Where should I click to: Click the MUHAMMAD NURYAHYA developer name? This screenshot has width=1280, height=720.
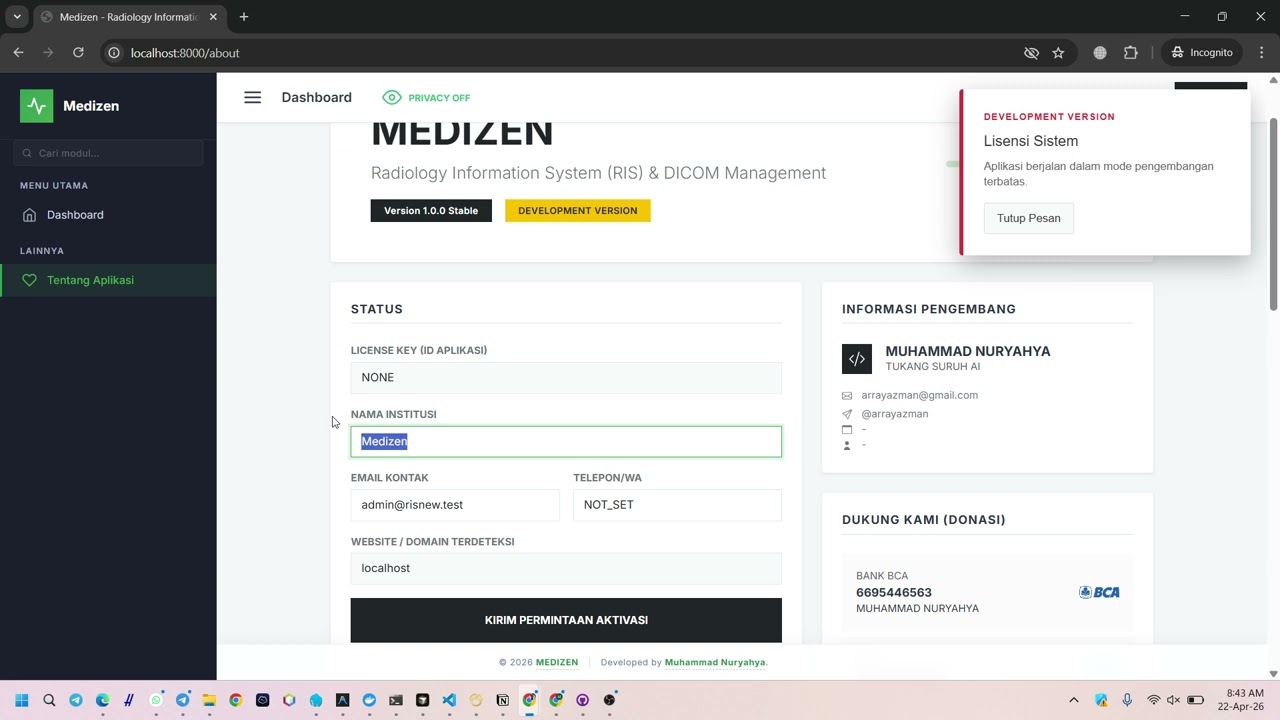pyautogui.click(x=968, y=351)
